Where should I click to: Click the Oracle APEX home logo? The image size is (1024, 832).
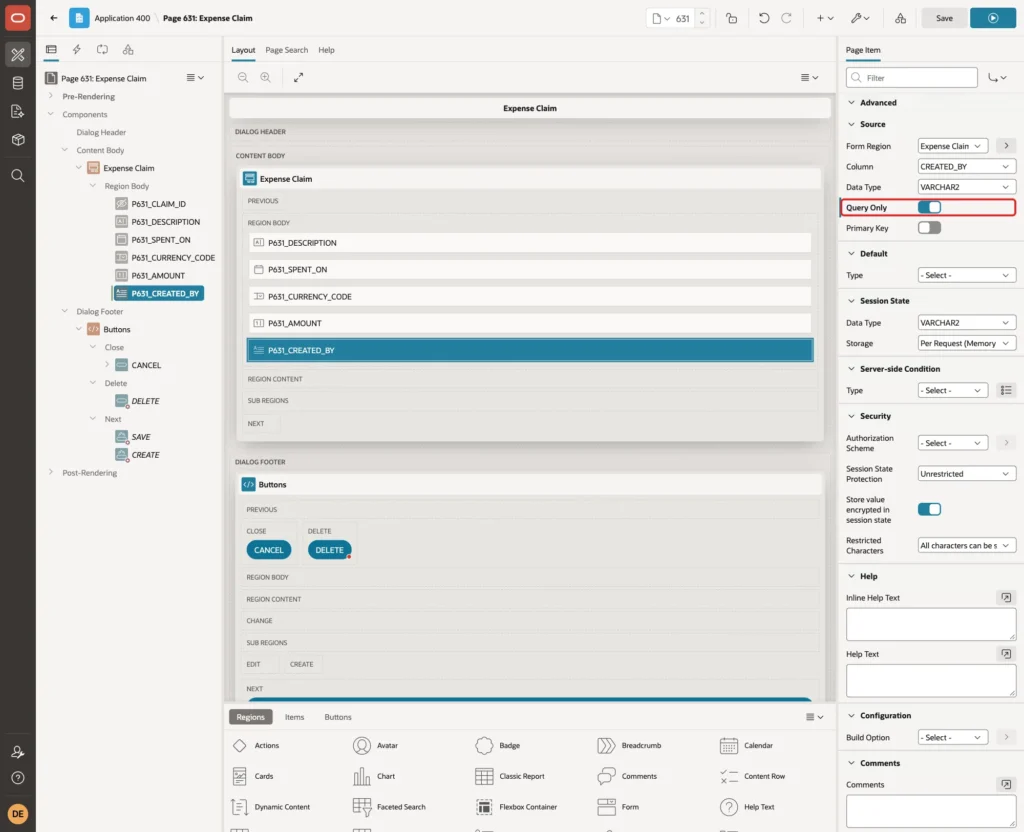click(x=18, y=18)
